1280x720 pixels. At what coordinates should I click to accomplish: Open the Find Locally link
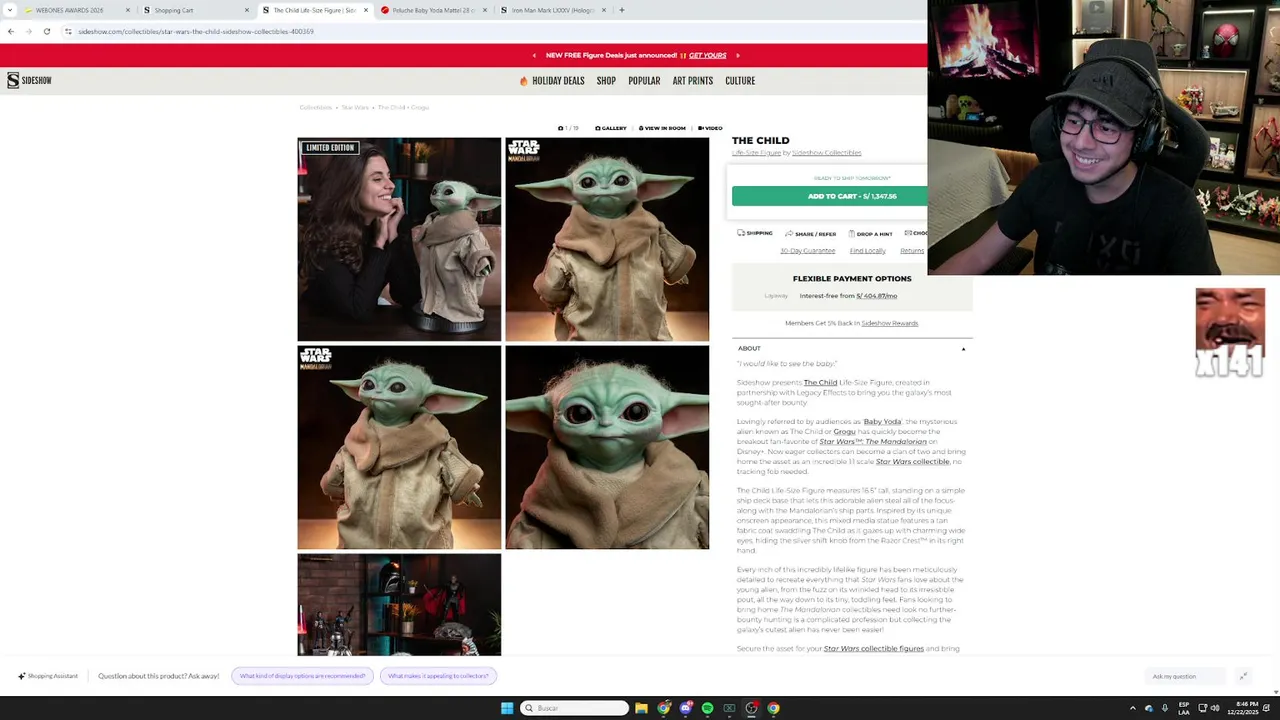(868, 251)
